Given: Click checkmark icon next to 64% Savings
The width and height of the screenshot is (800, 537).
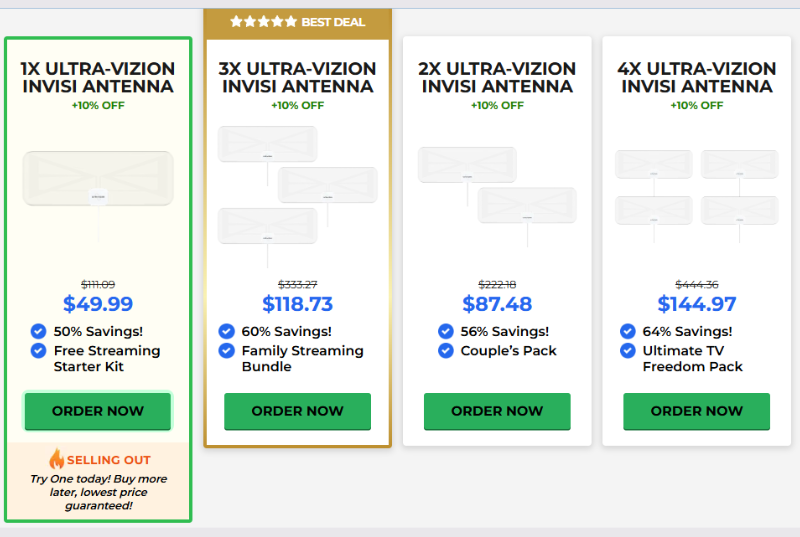Looking at the screenshot, I should pos(628,331).
